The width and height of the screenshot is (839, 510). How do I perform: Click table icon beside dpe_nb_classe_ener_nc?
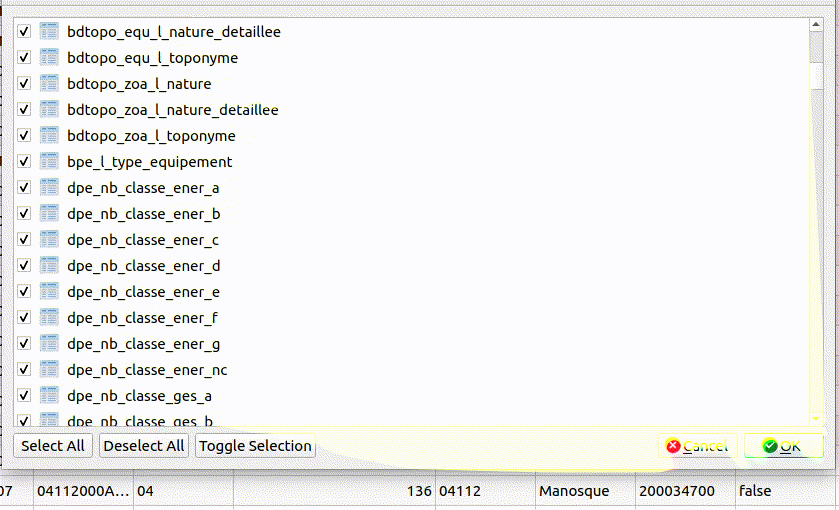coord(49,370)
